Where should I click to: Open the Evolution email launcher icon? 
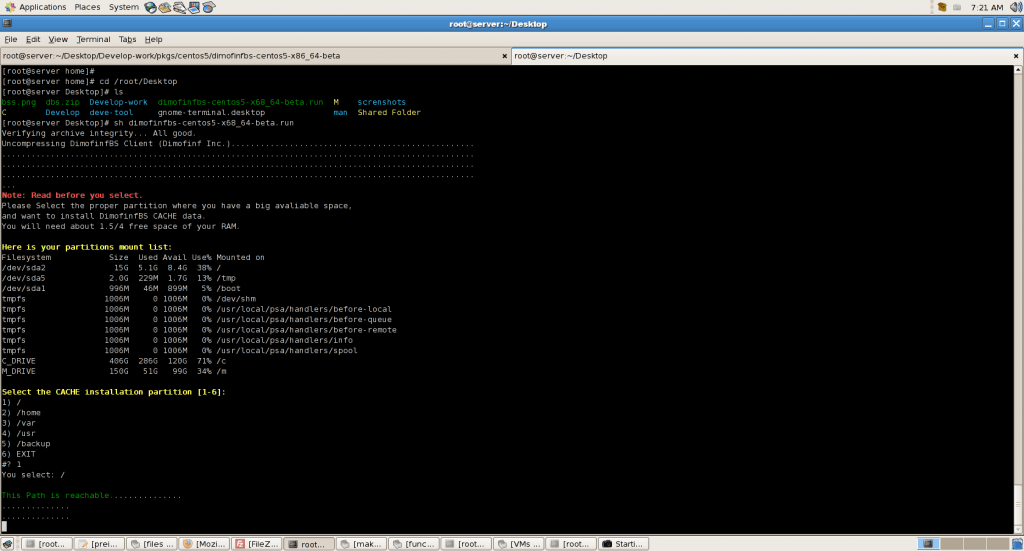click(165, 7)
